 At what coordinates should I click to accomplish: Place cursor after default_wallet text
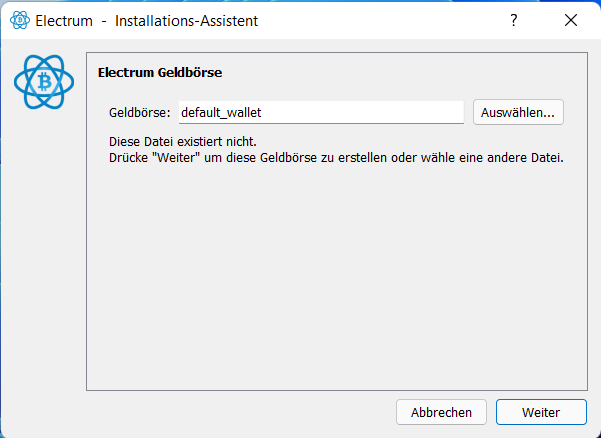pos(264,113)
